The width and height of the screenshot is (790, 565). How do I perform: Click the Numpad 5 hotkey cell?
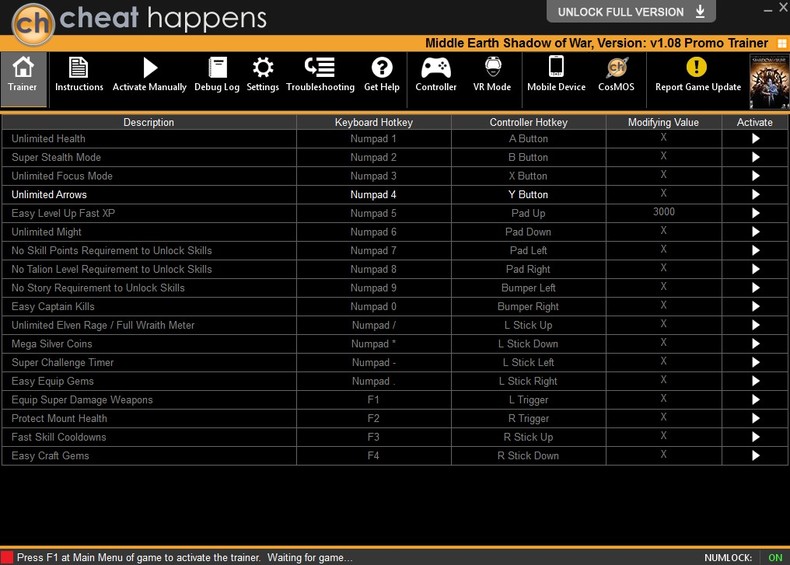[373, 213]
